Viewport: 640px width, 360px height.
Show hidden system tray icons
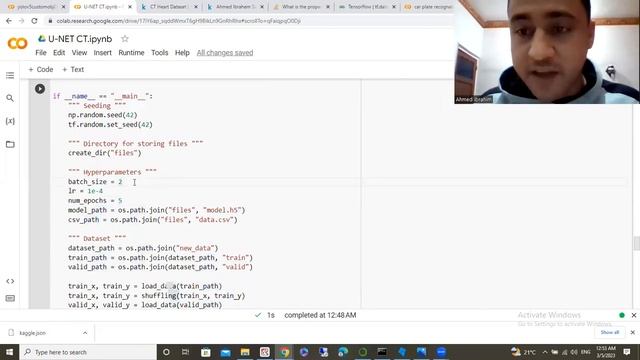pyautogui.click(x=545, y=352)
